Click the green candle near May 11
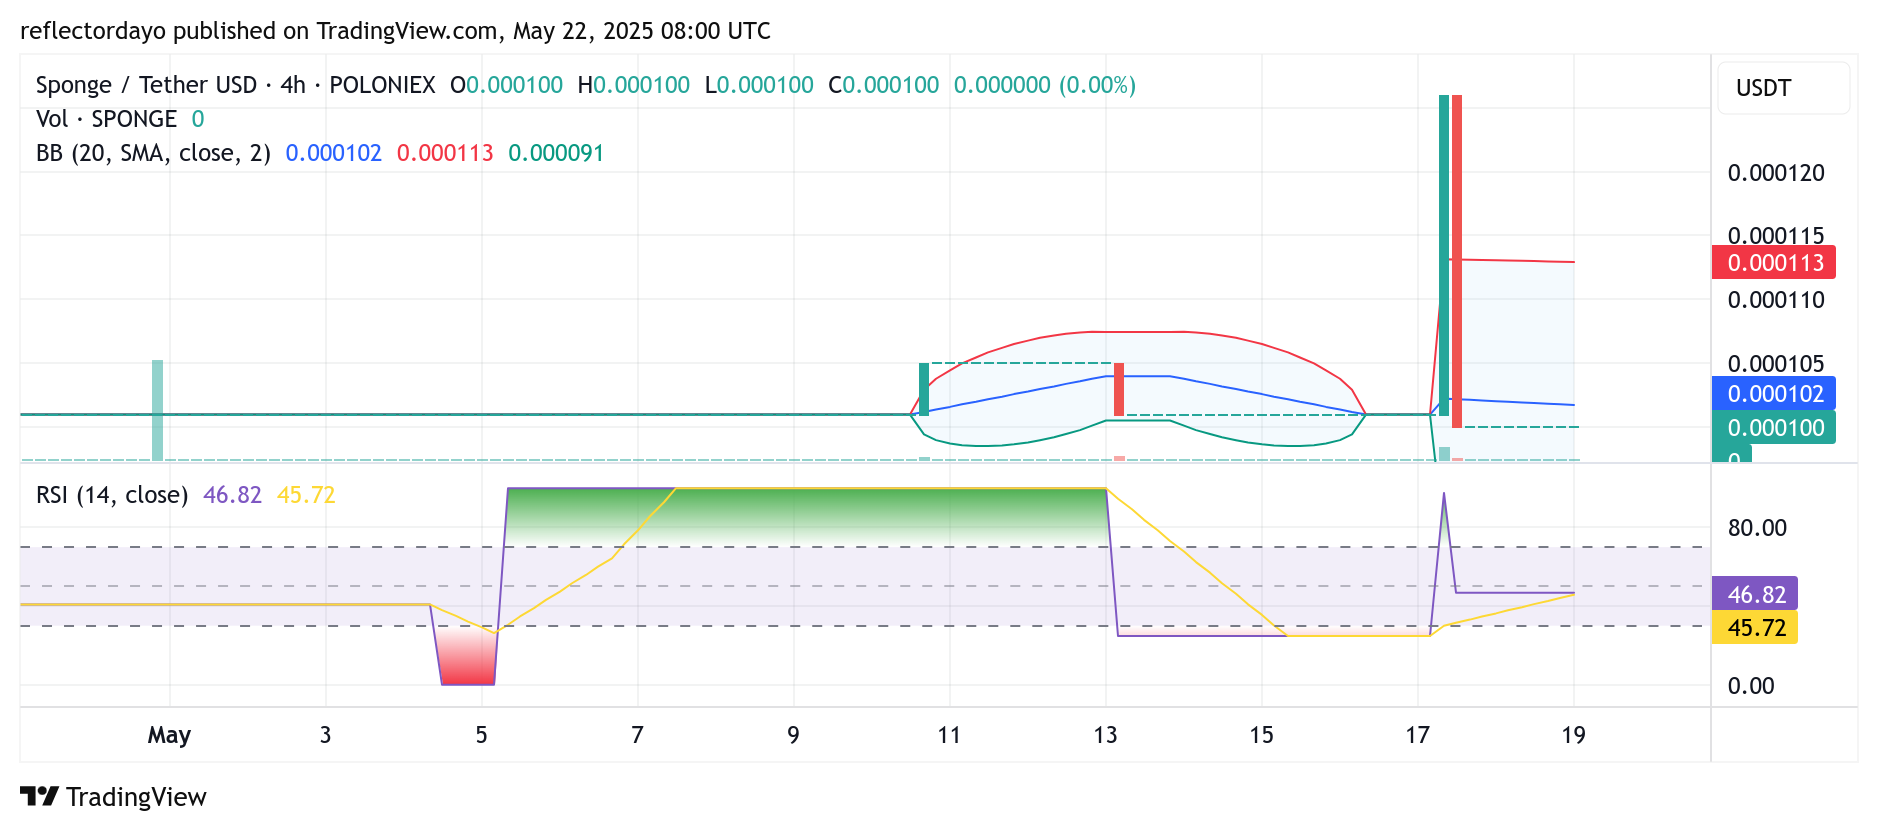1878x832 pixels. [x=924, y=389]
